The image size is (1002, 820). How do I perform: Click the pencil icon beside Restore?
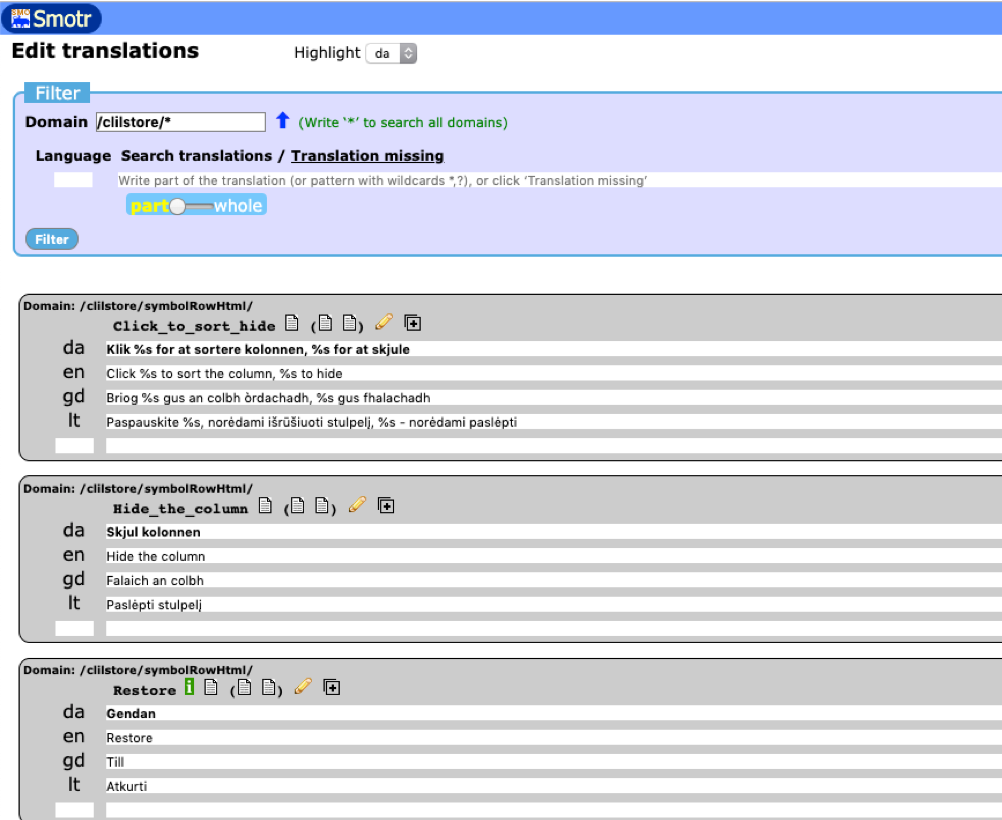tap(303, 688)
